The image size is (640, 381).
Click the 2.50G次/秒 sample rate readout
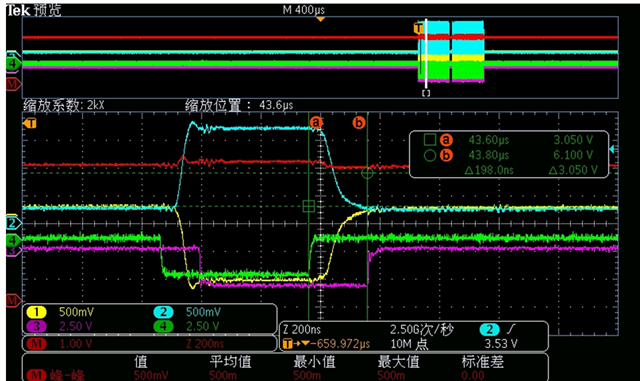(x=421, y=330)
